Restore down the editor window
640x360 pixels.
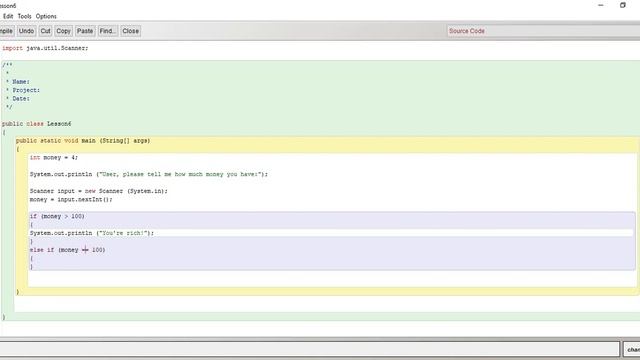pyautogui.click(x=623, y=5)
